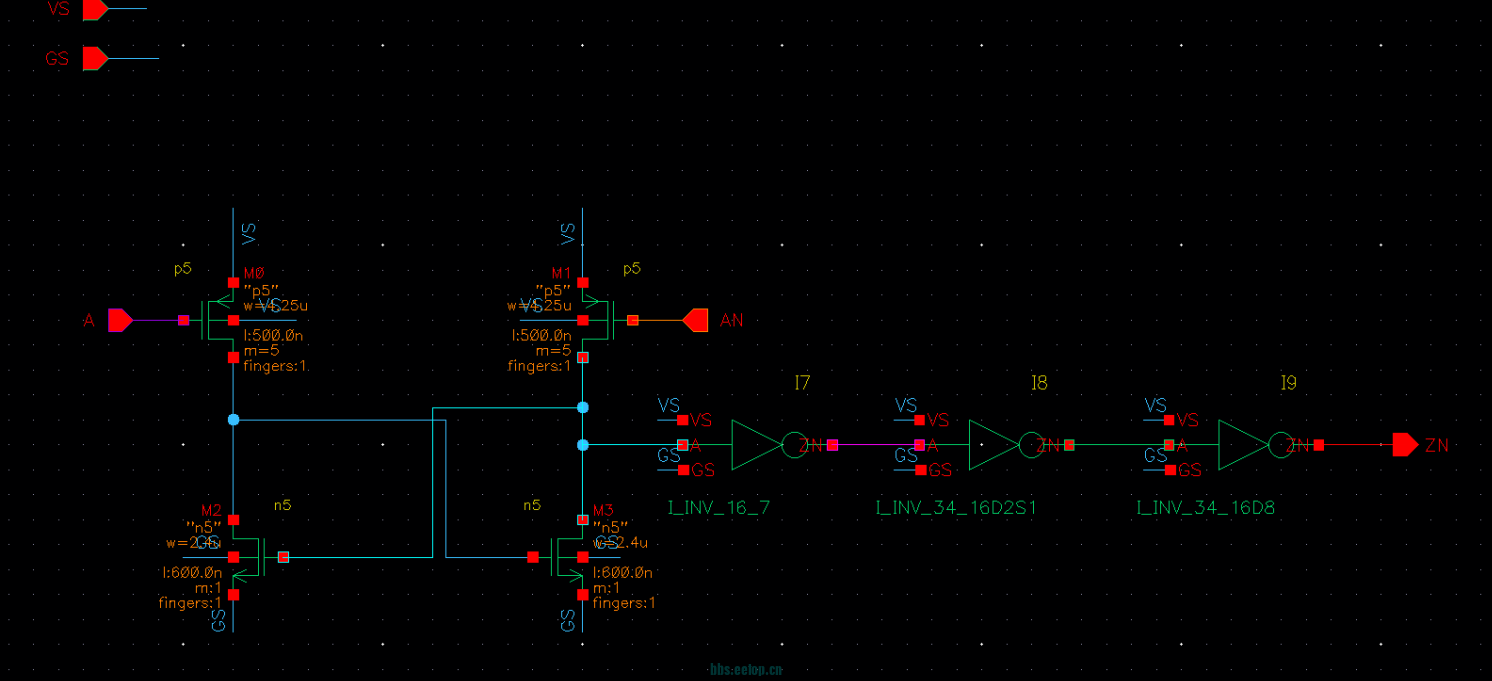Click the output bubble of inverter I9
The height and width of the screenshot is (681, 1492).
click(1281, 445)
